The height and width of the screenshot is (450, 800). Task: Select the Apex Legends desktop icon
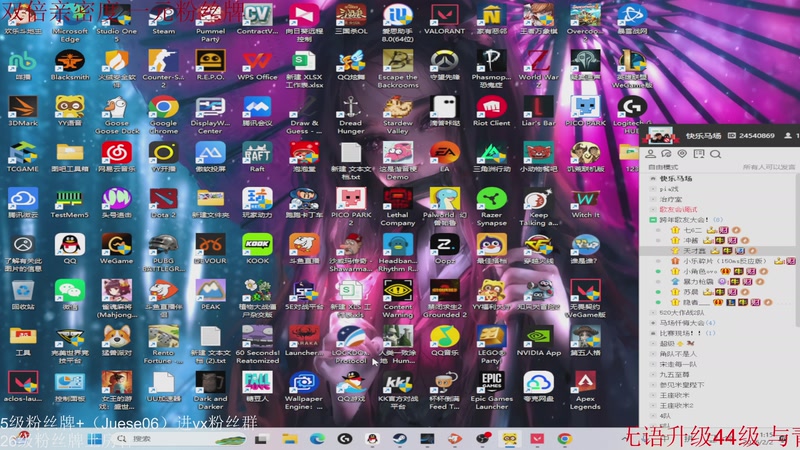(x=585, y=391)
